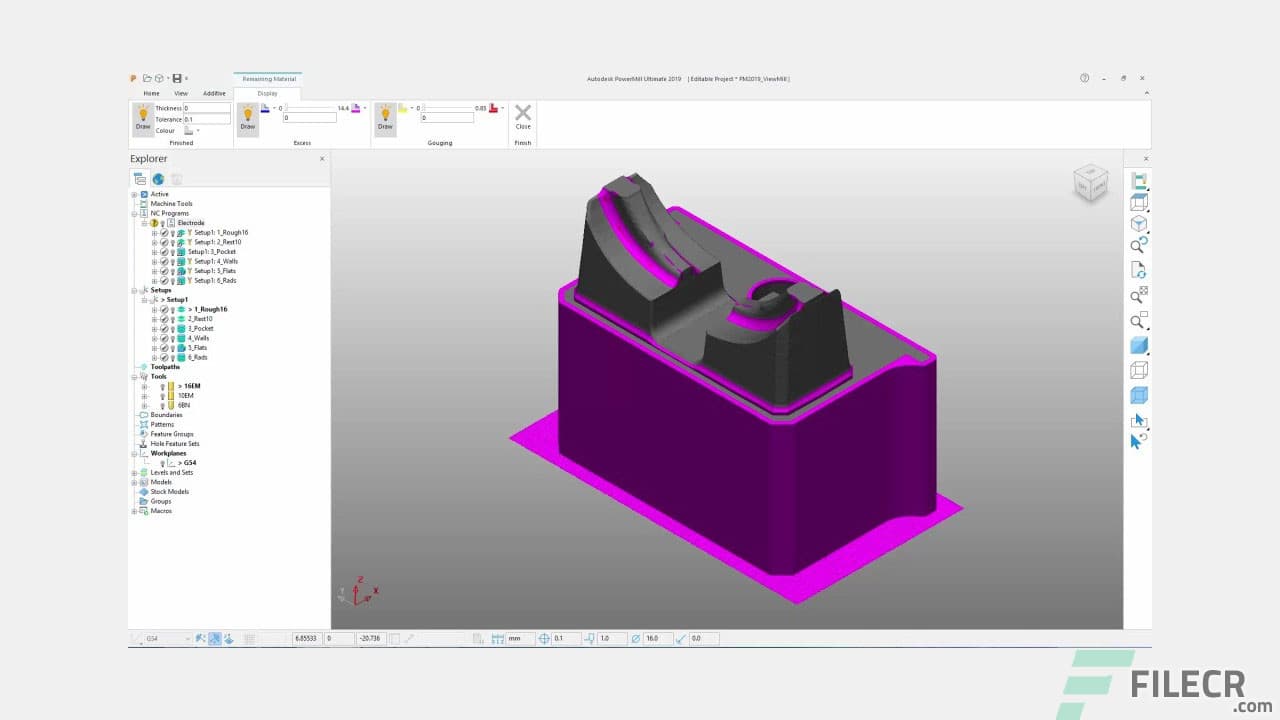Switch to the View ribbon tab
Screen dimensions: 1280x720
[181, 93]
